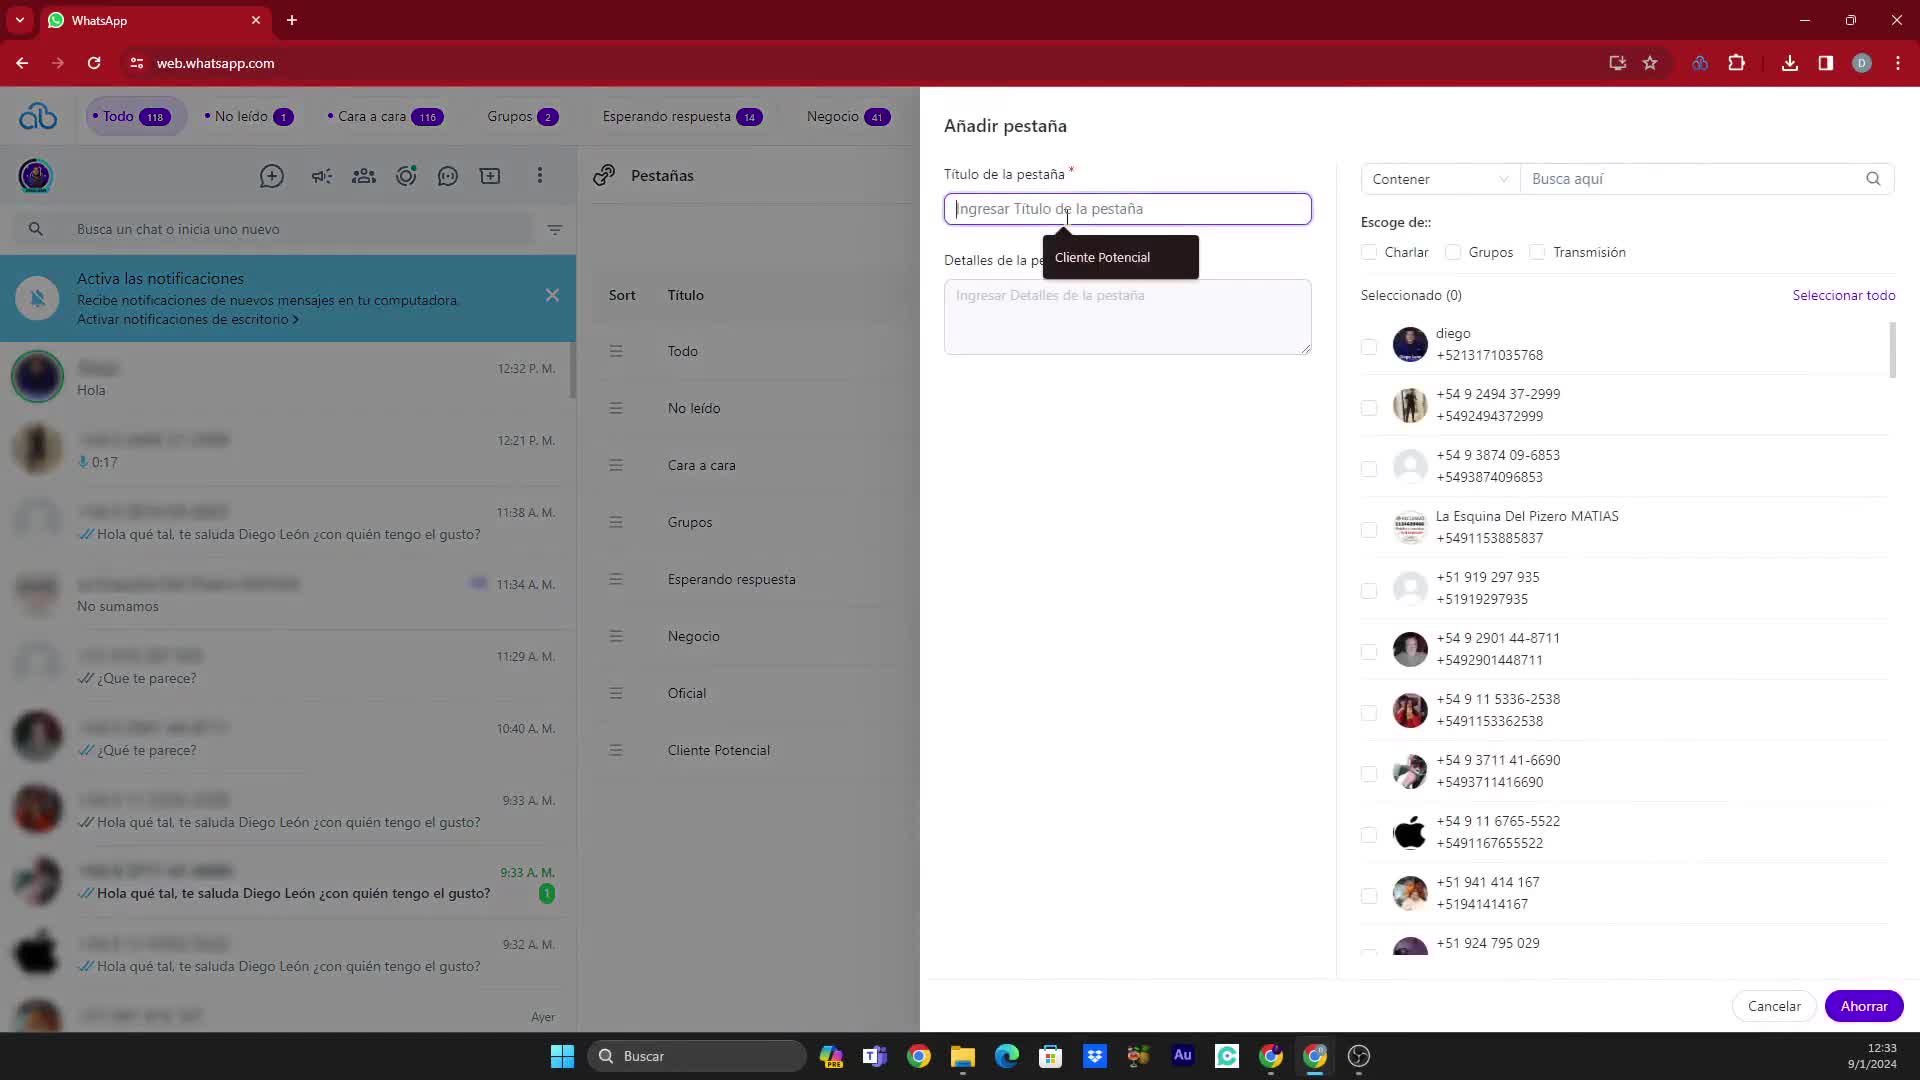
Task: Click the Pestañas link icon
Action: [x=604, y=175]
